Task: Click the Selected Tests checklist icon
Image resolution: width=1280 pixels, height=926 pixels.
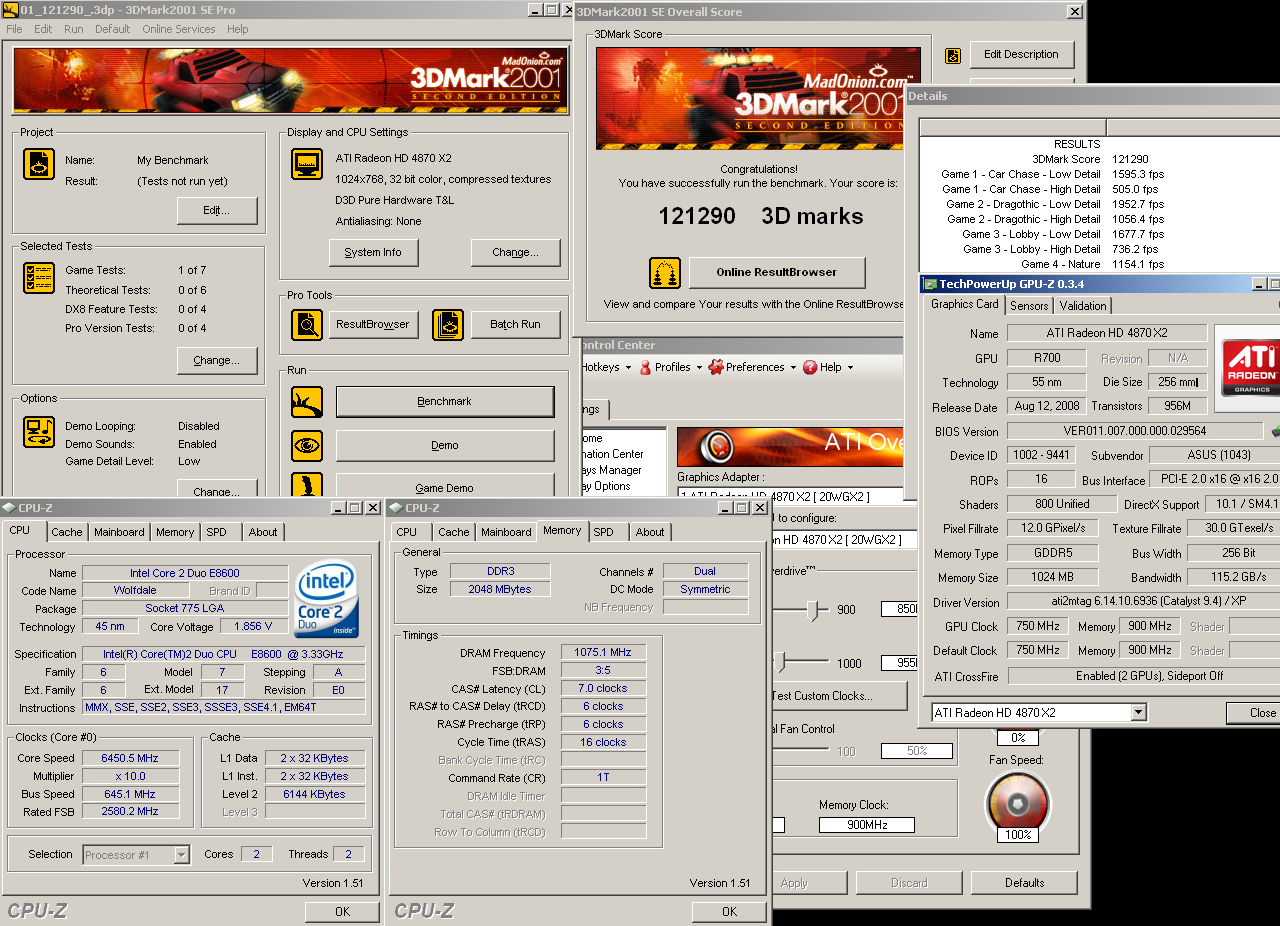Action: coord(39,278)
